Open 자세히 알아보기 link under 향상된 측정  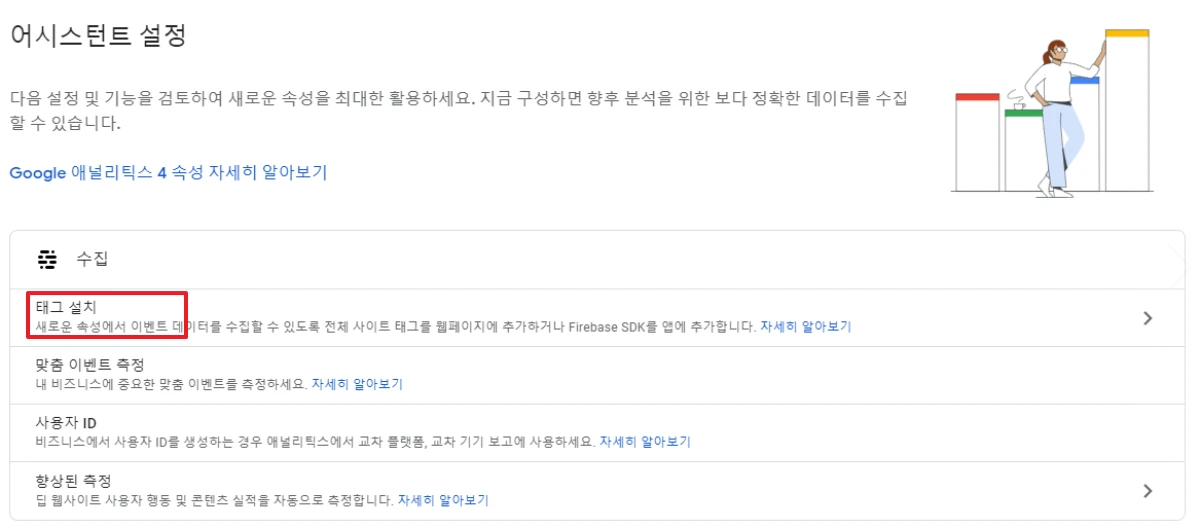443,499
